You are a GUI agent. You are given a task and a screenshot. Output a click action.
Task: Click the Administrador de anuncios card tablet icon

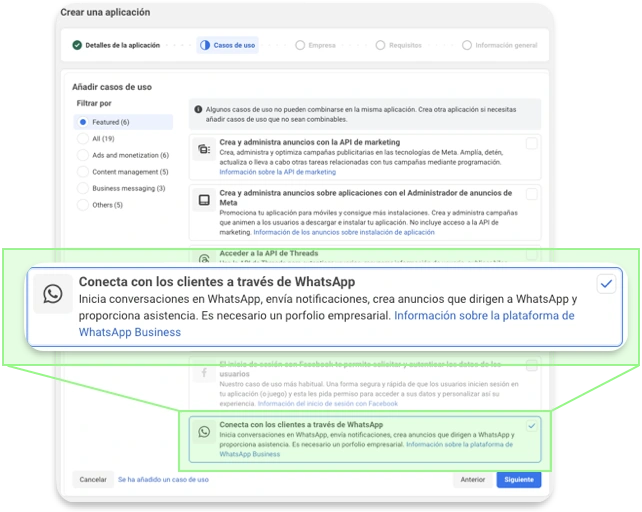[204, 200]
